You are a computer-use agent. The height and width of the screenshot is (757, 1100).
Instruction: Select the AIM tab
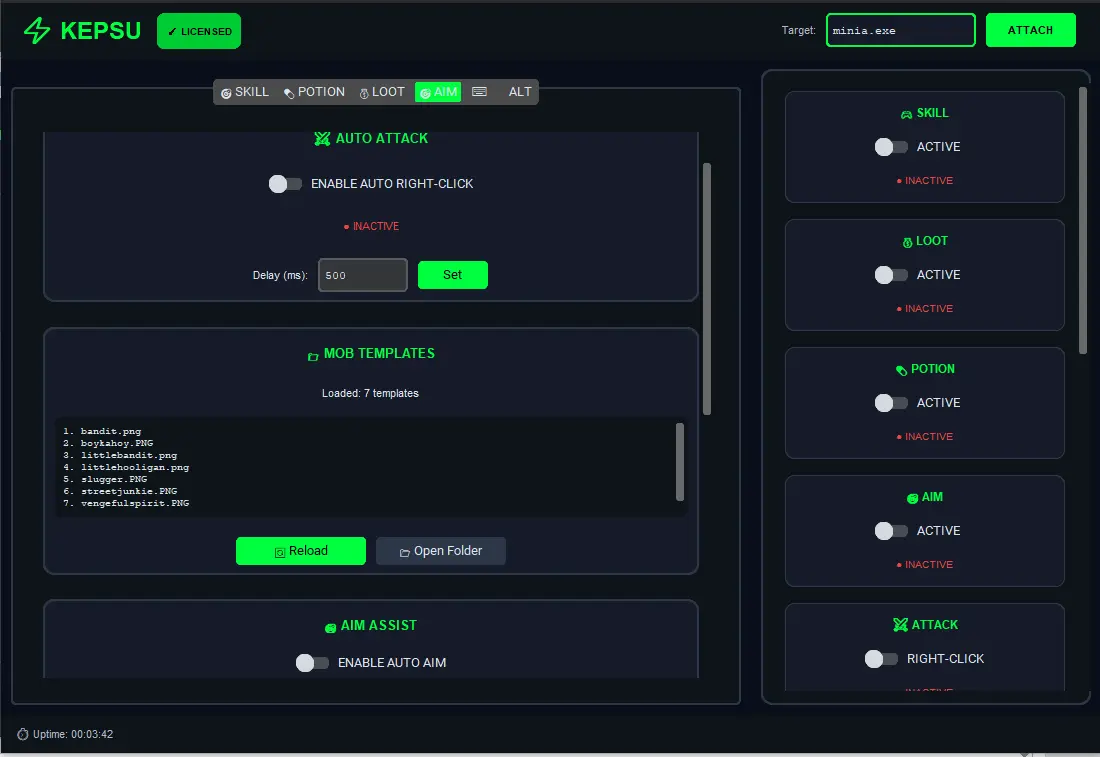438,92
